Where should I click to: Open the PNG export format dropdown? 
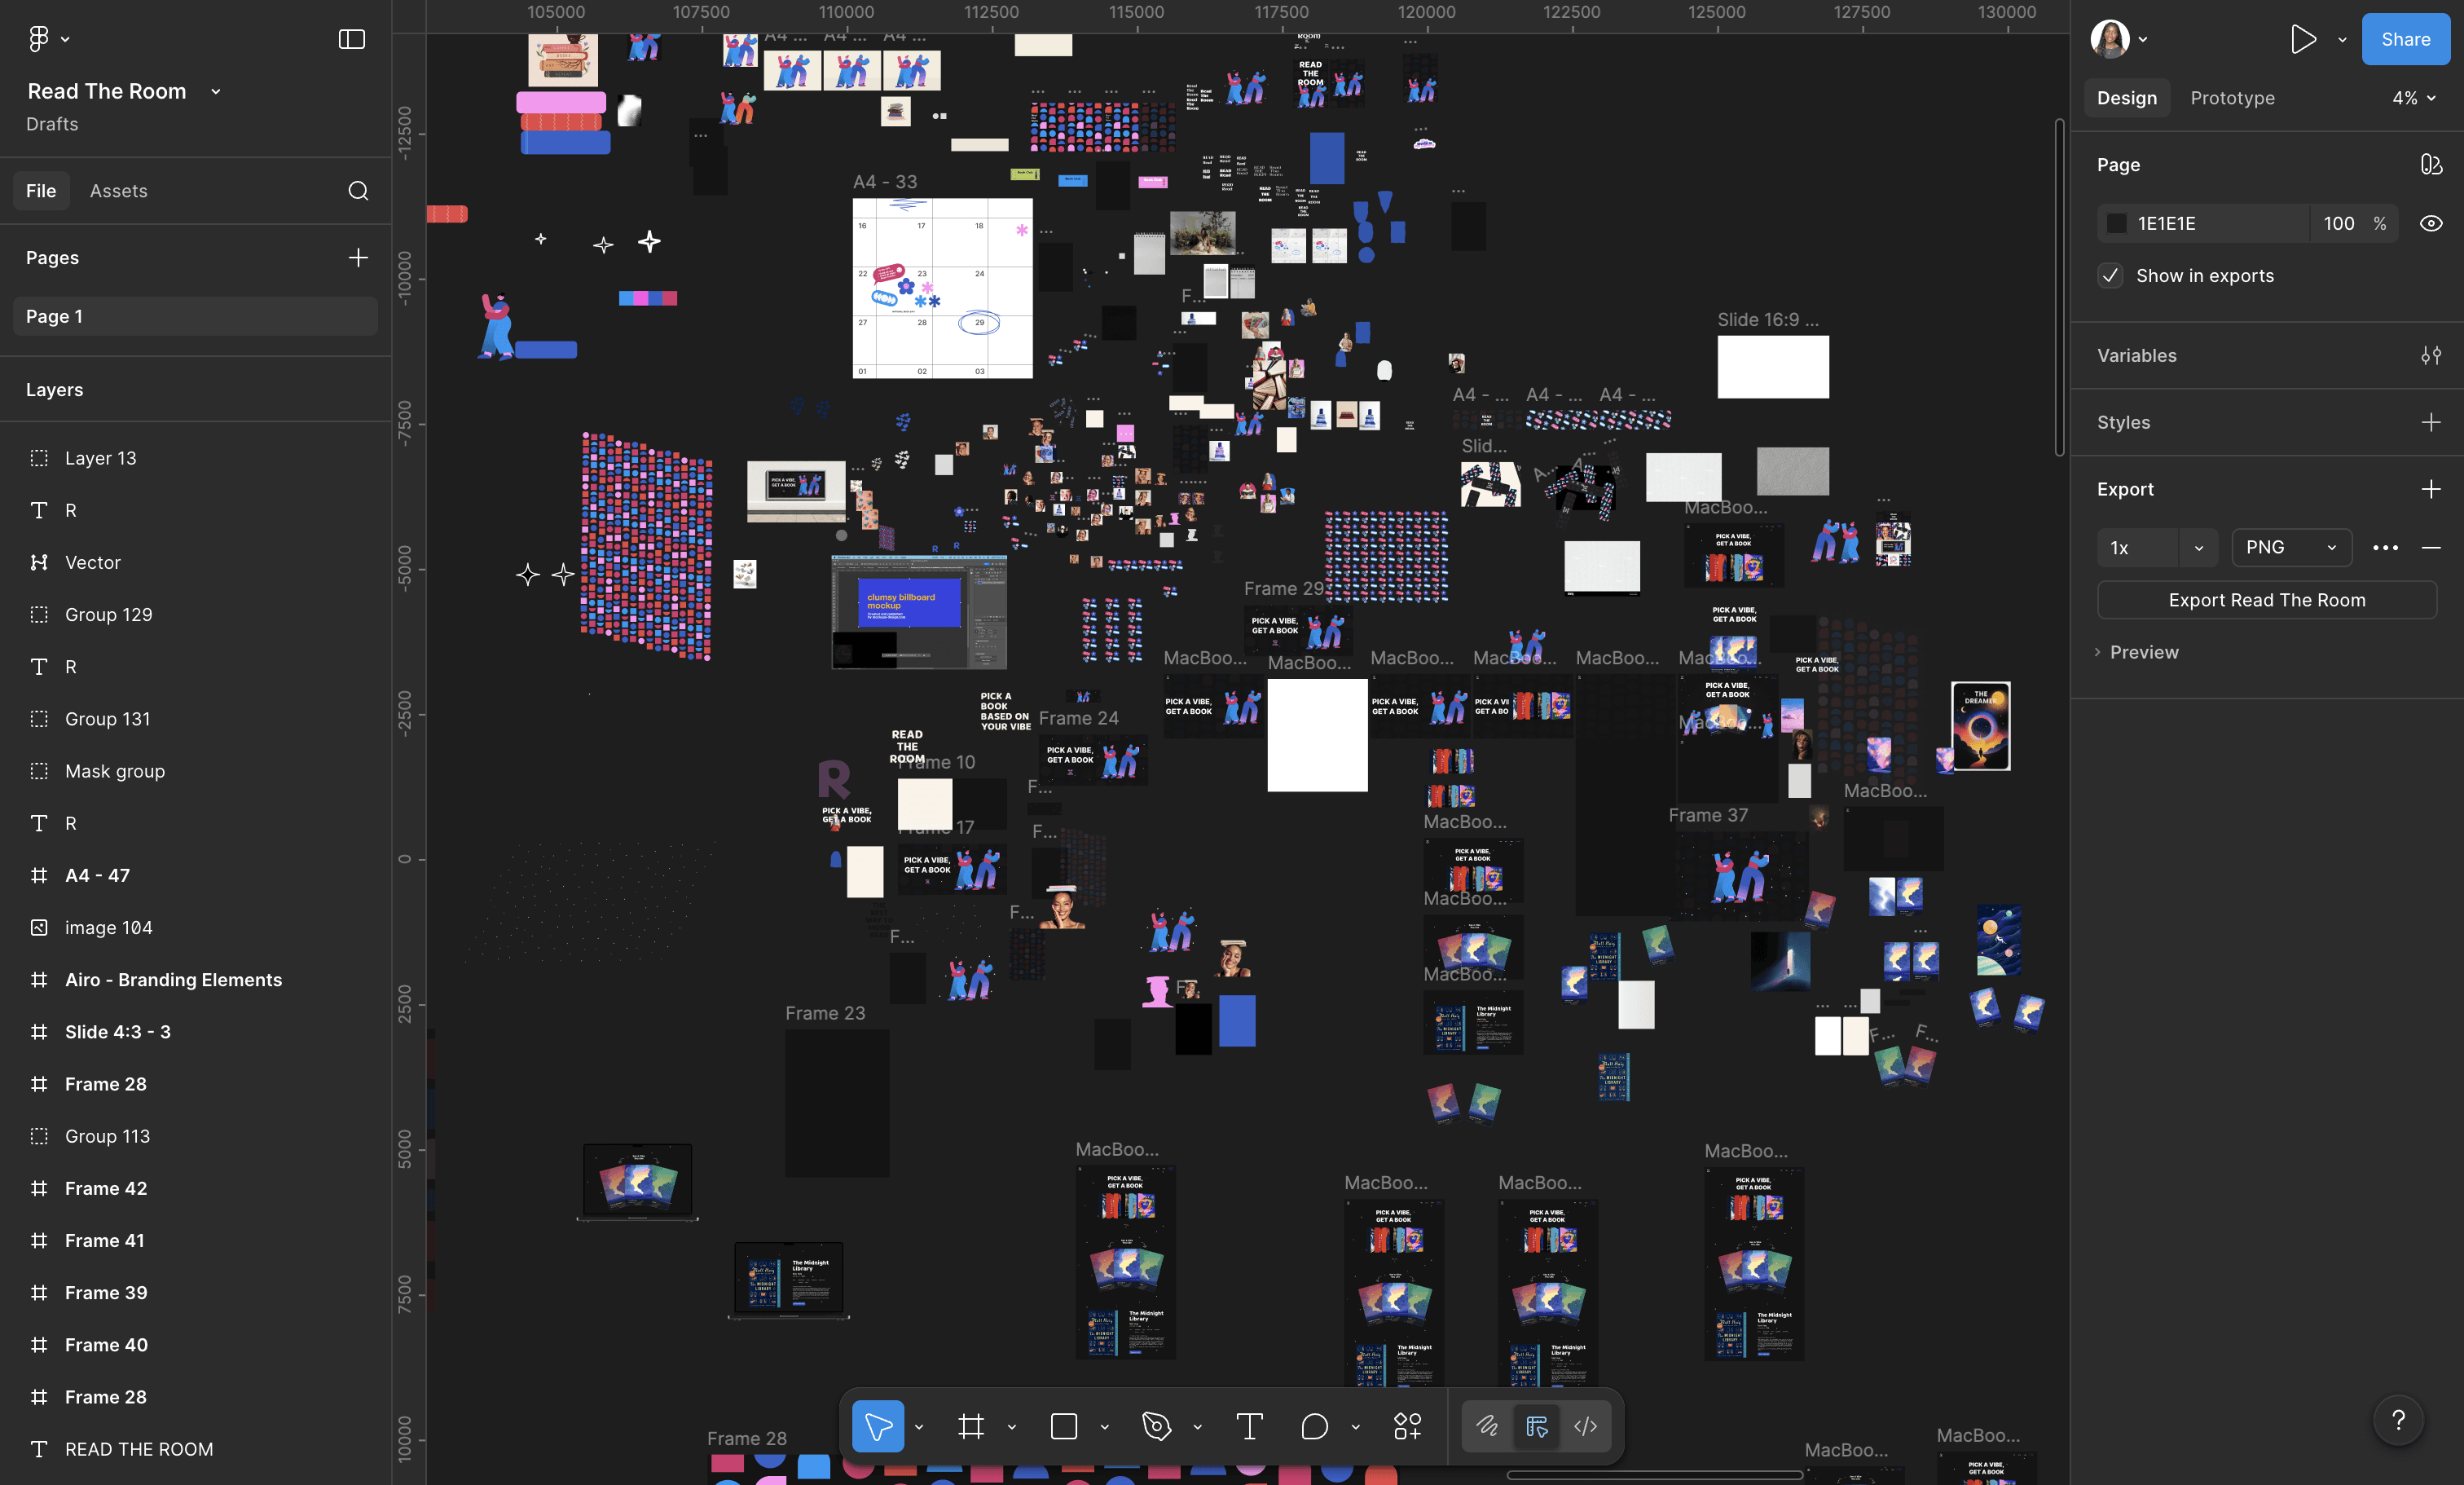[x=2290, y=548]
